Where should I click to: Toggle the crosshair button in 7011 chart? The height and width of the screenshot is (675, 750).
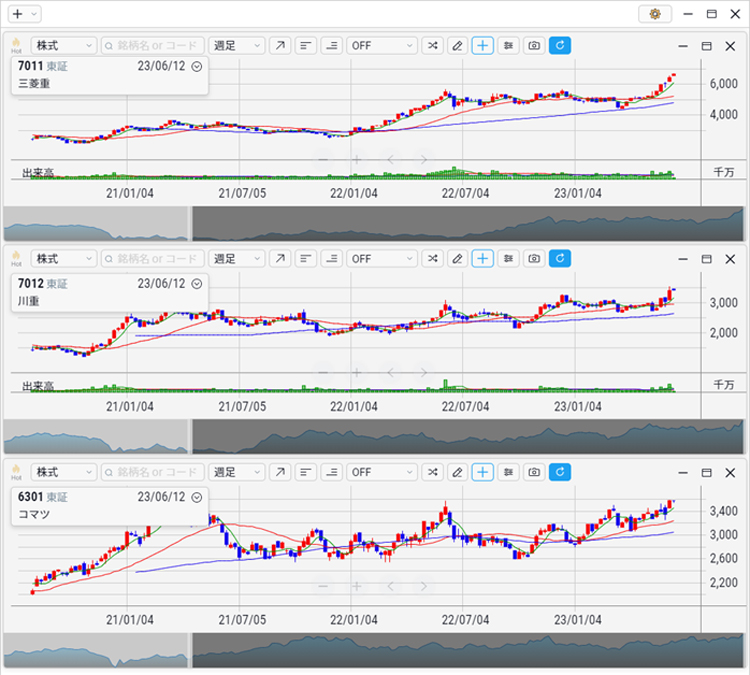[483, 46]
